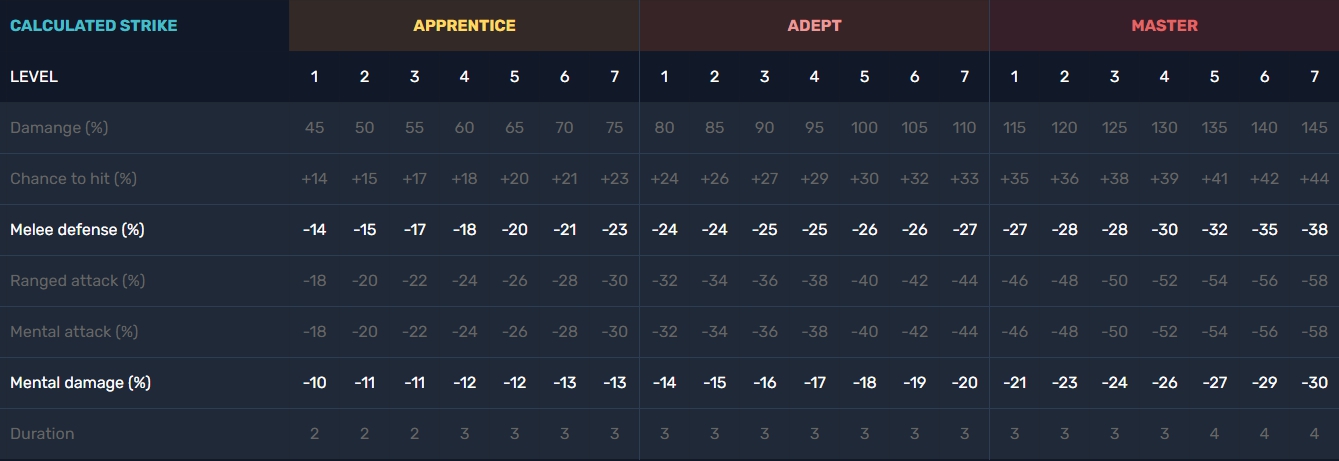Screen dimensions: 1339x461
Task: Click the chance to hit value +44
Action: [1314, 179]
